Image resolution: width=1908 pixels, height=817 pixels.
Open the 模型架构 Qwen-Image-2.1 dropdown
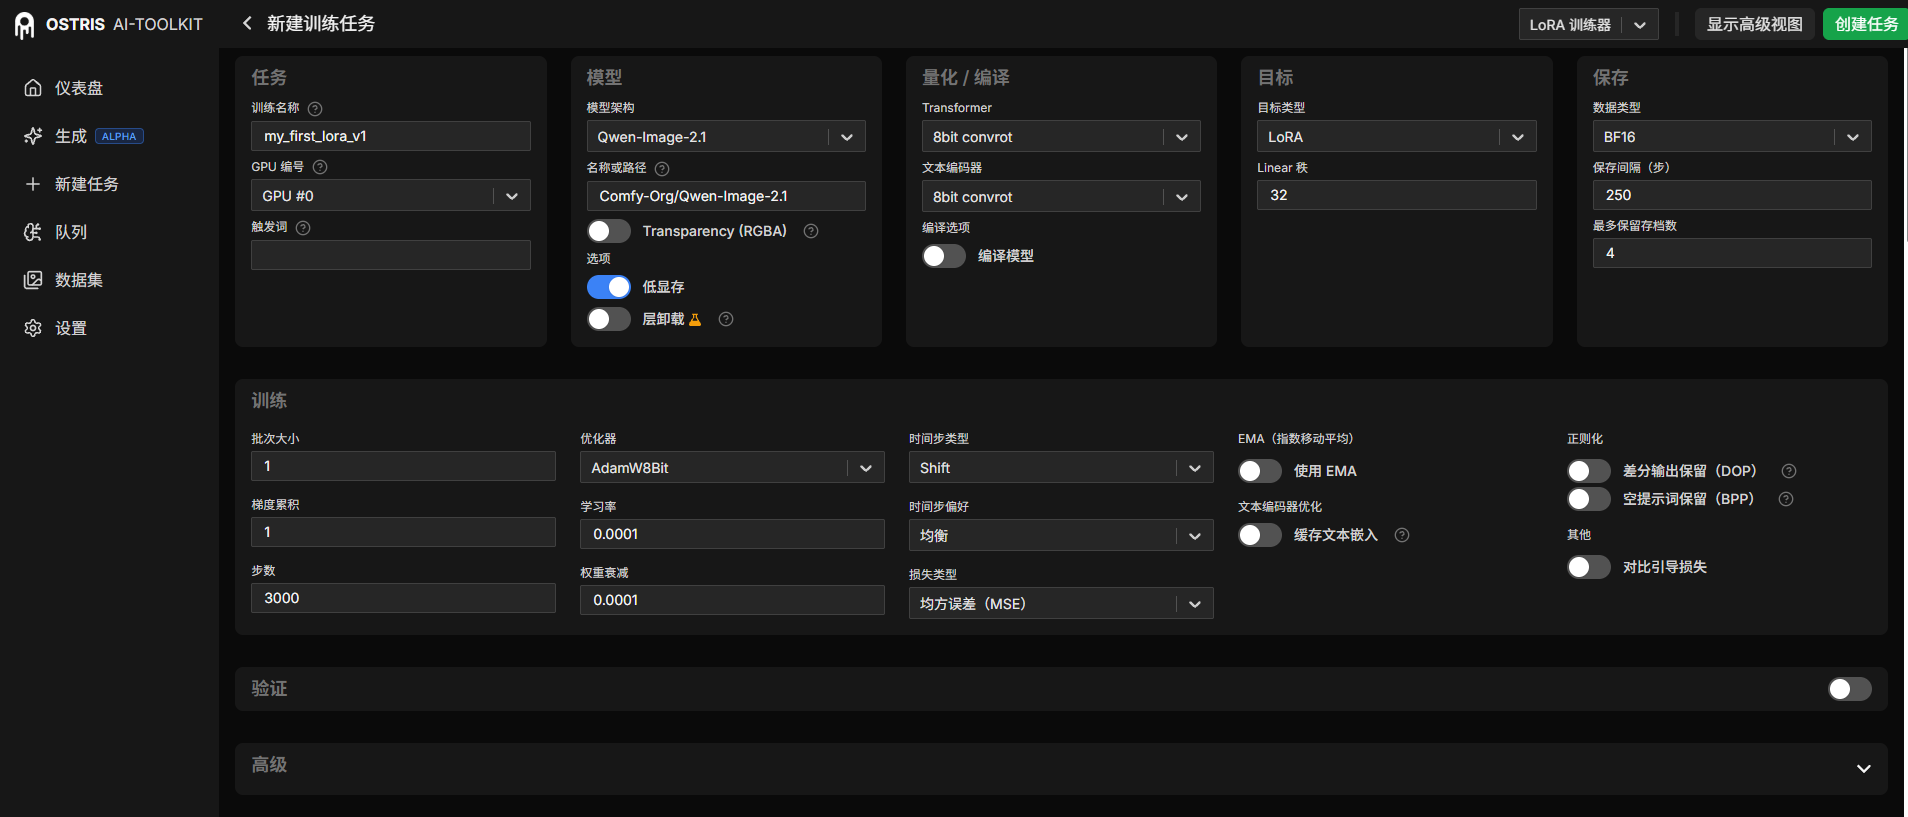tap(726, 137)
